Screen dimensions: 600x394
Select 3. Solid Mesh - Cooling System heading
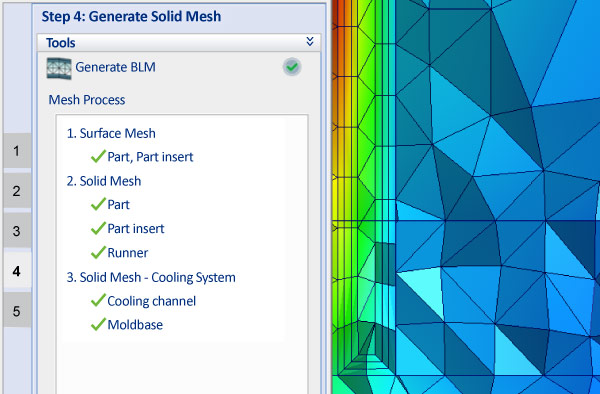click(x=151, y=277)
